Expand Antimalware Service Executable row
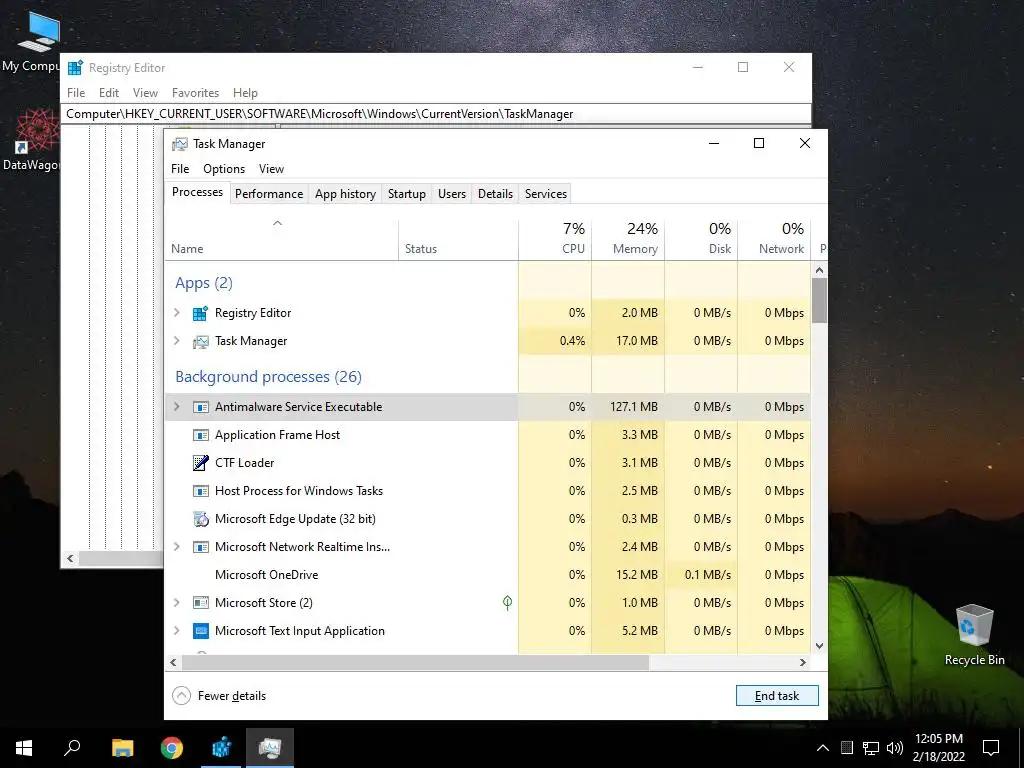The image size is (1024, 768). pyautogui.click(x=176, y=406)
